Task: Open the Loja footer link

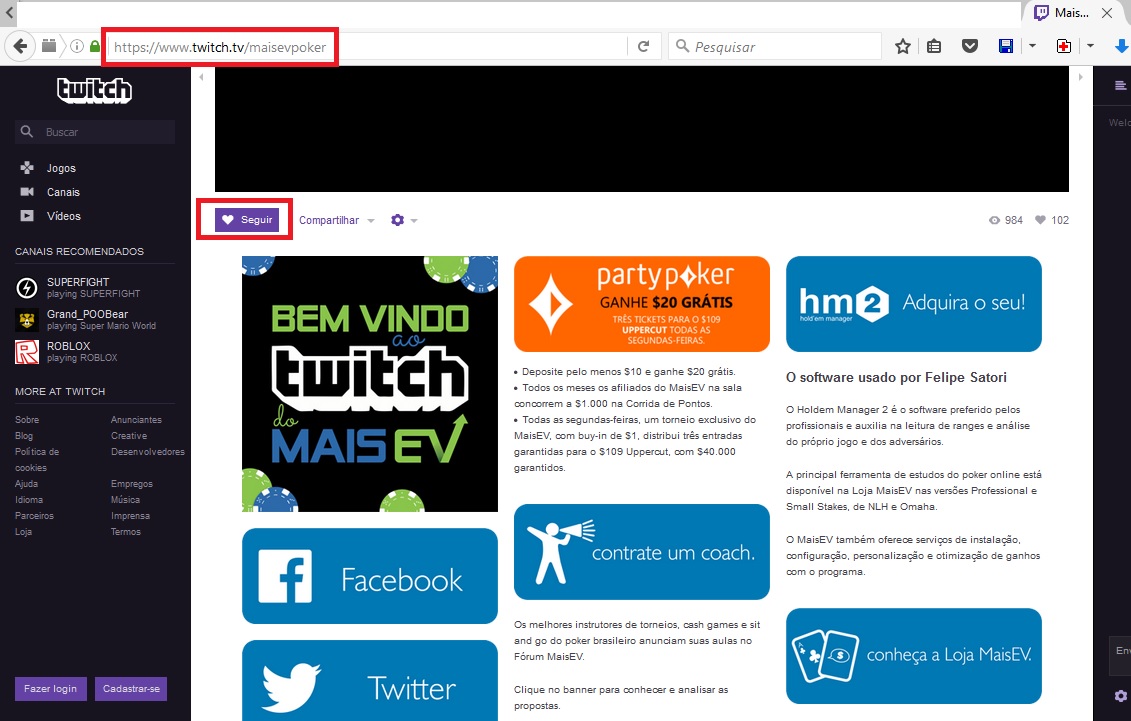Action: pos(23,531)
